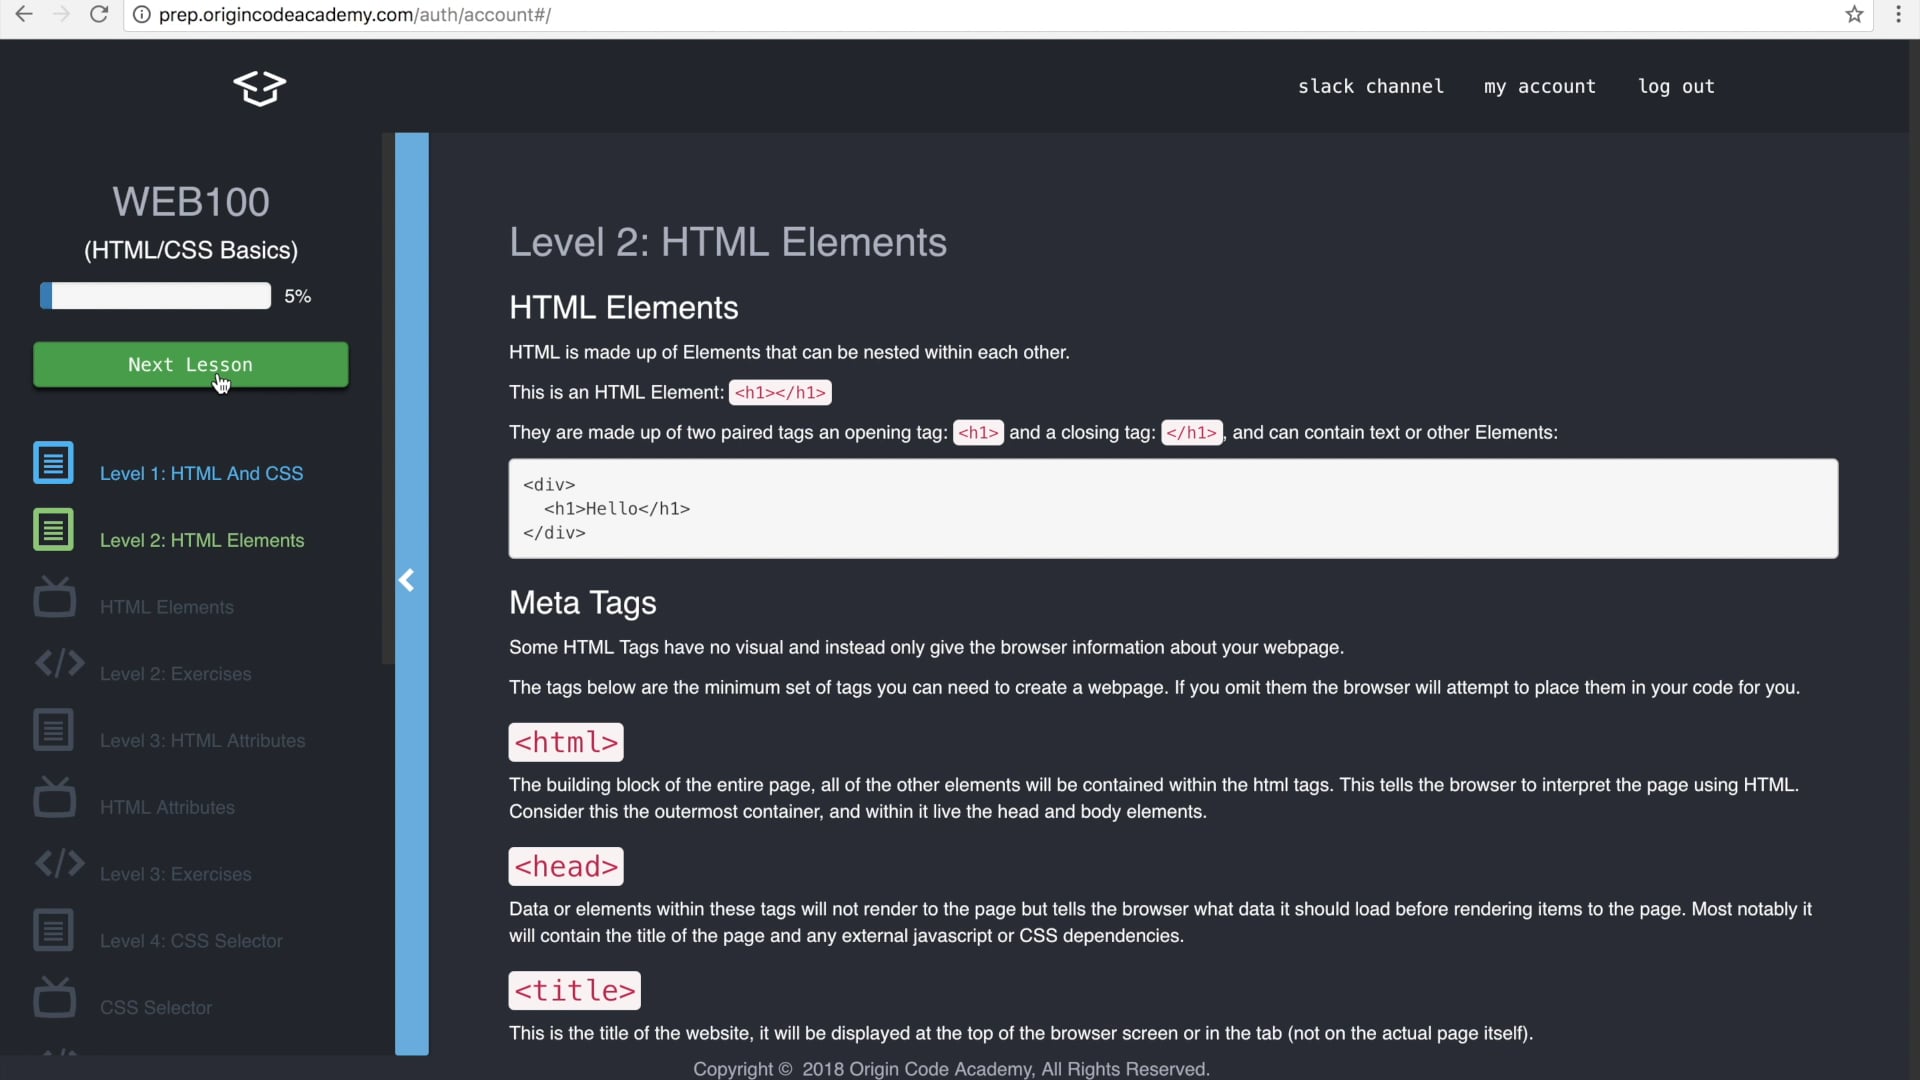
Task: Bookmark the page with the star icon
Action: tap(1854, 15)
